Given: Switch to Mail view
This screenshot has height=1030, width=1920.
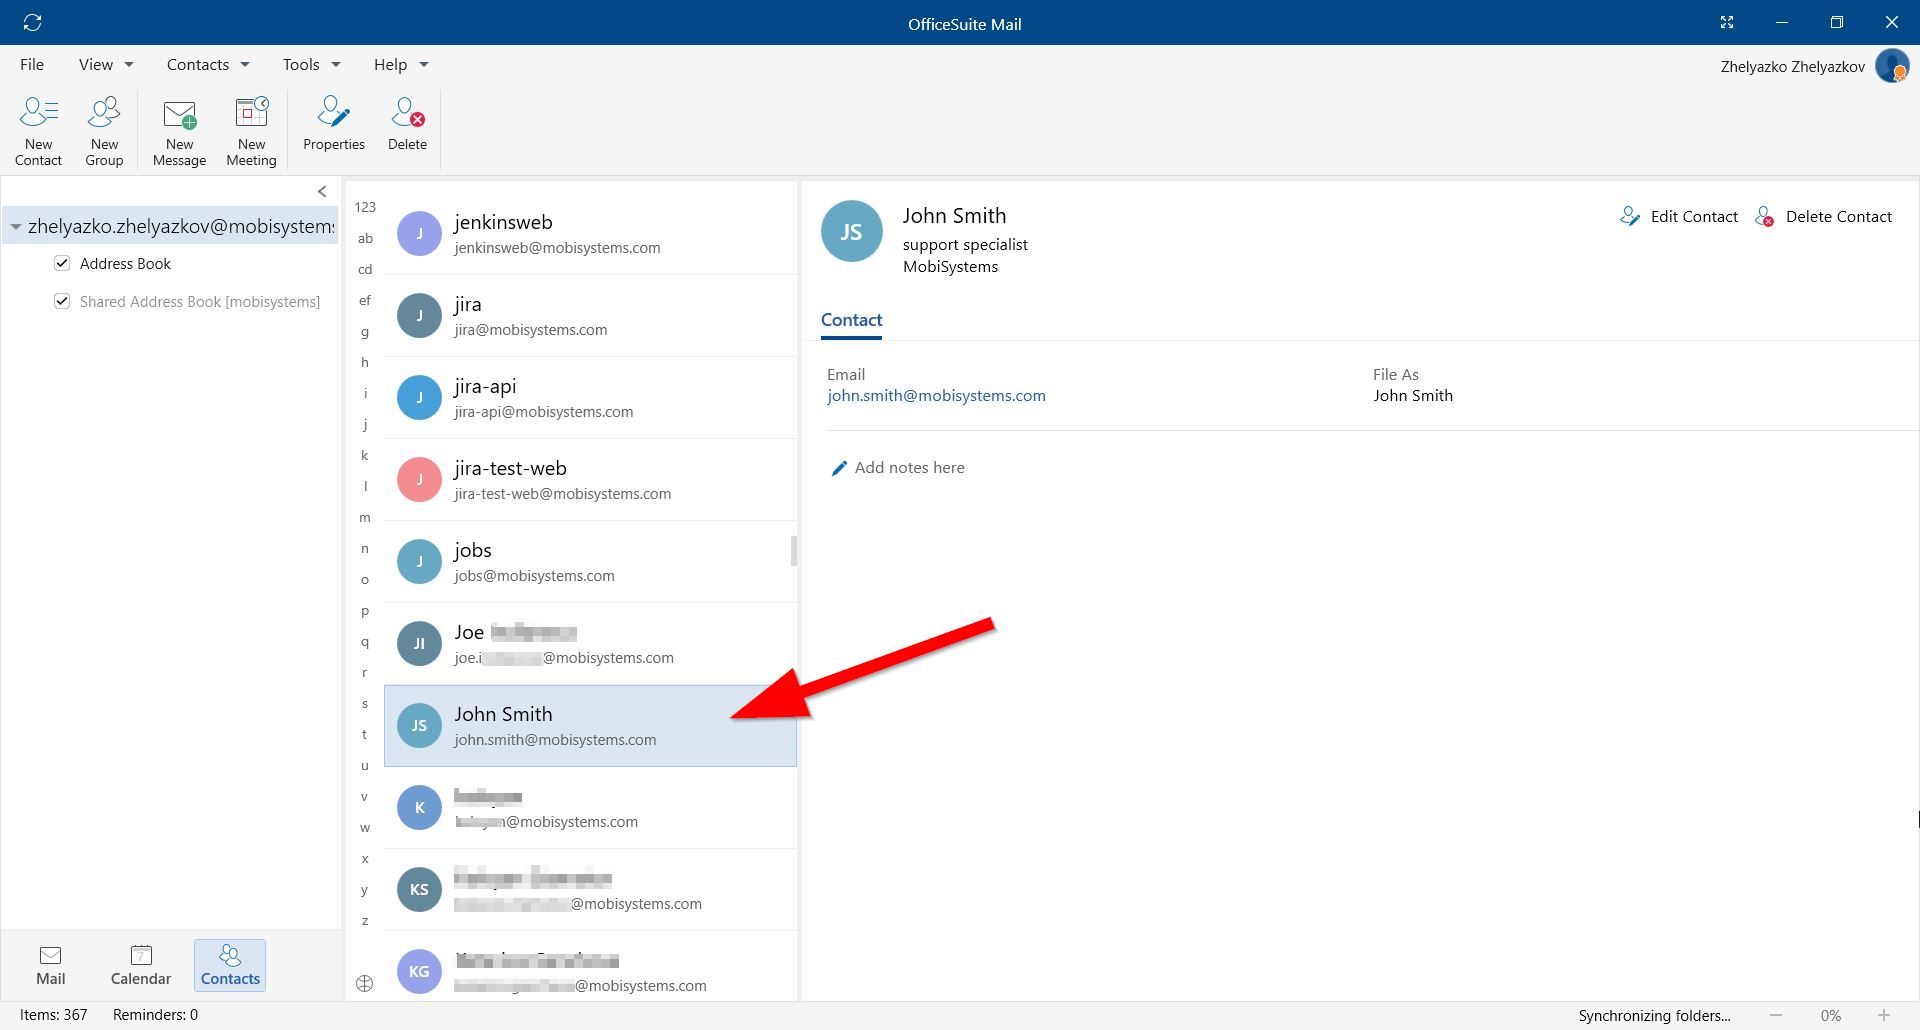Looking at the screenshot, I should click(x=50, y=965).
